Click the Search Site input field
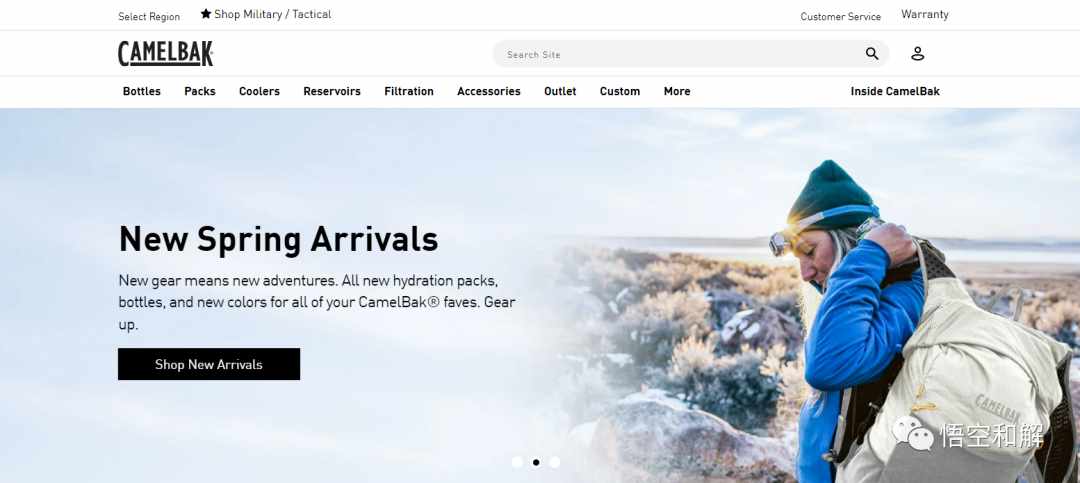Viewport: 1080px width, 483px height. coord(678,54)
